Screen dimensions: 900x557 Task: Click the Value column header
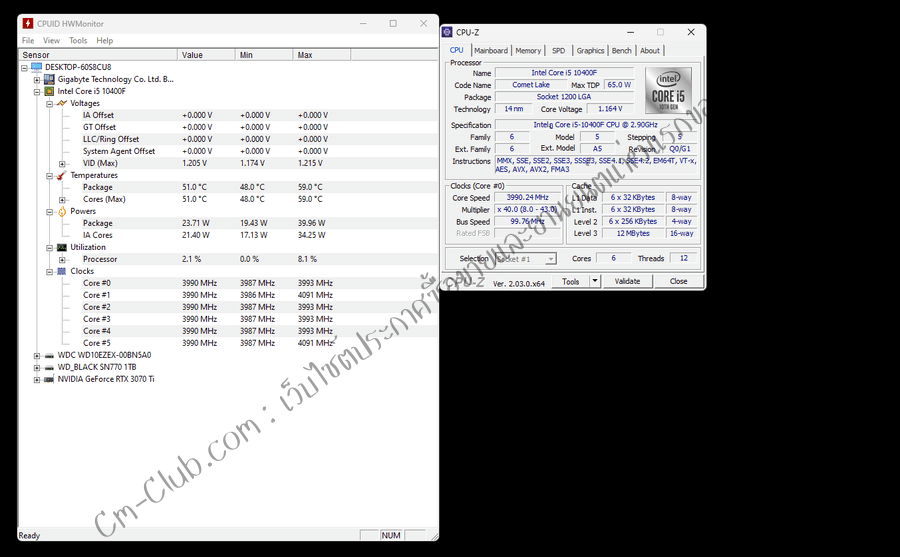207,55
